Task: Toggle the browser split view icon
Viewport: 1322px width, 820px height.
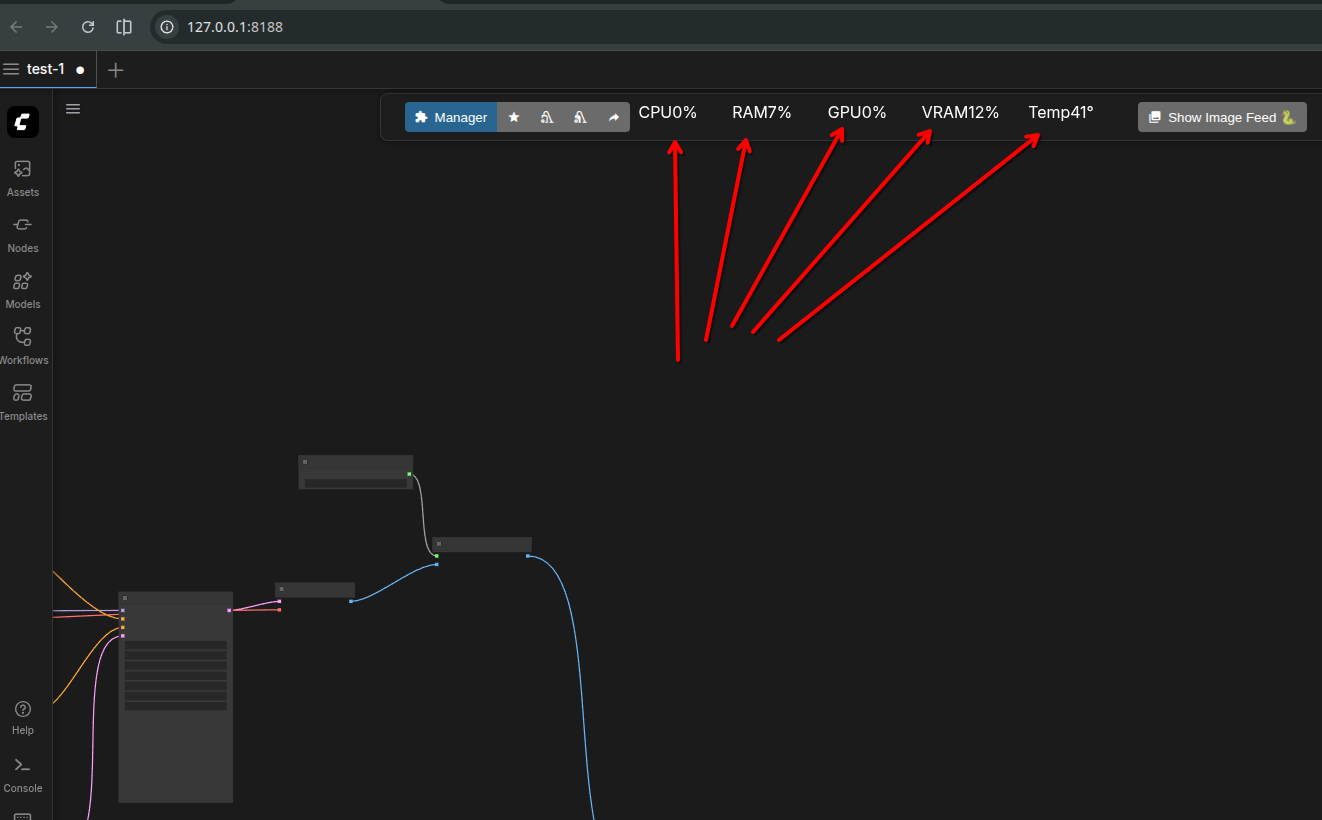Action: (x=124, y=27)
